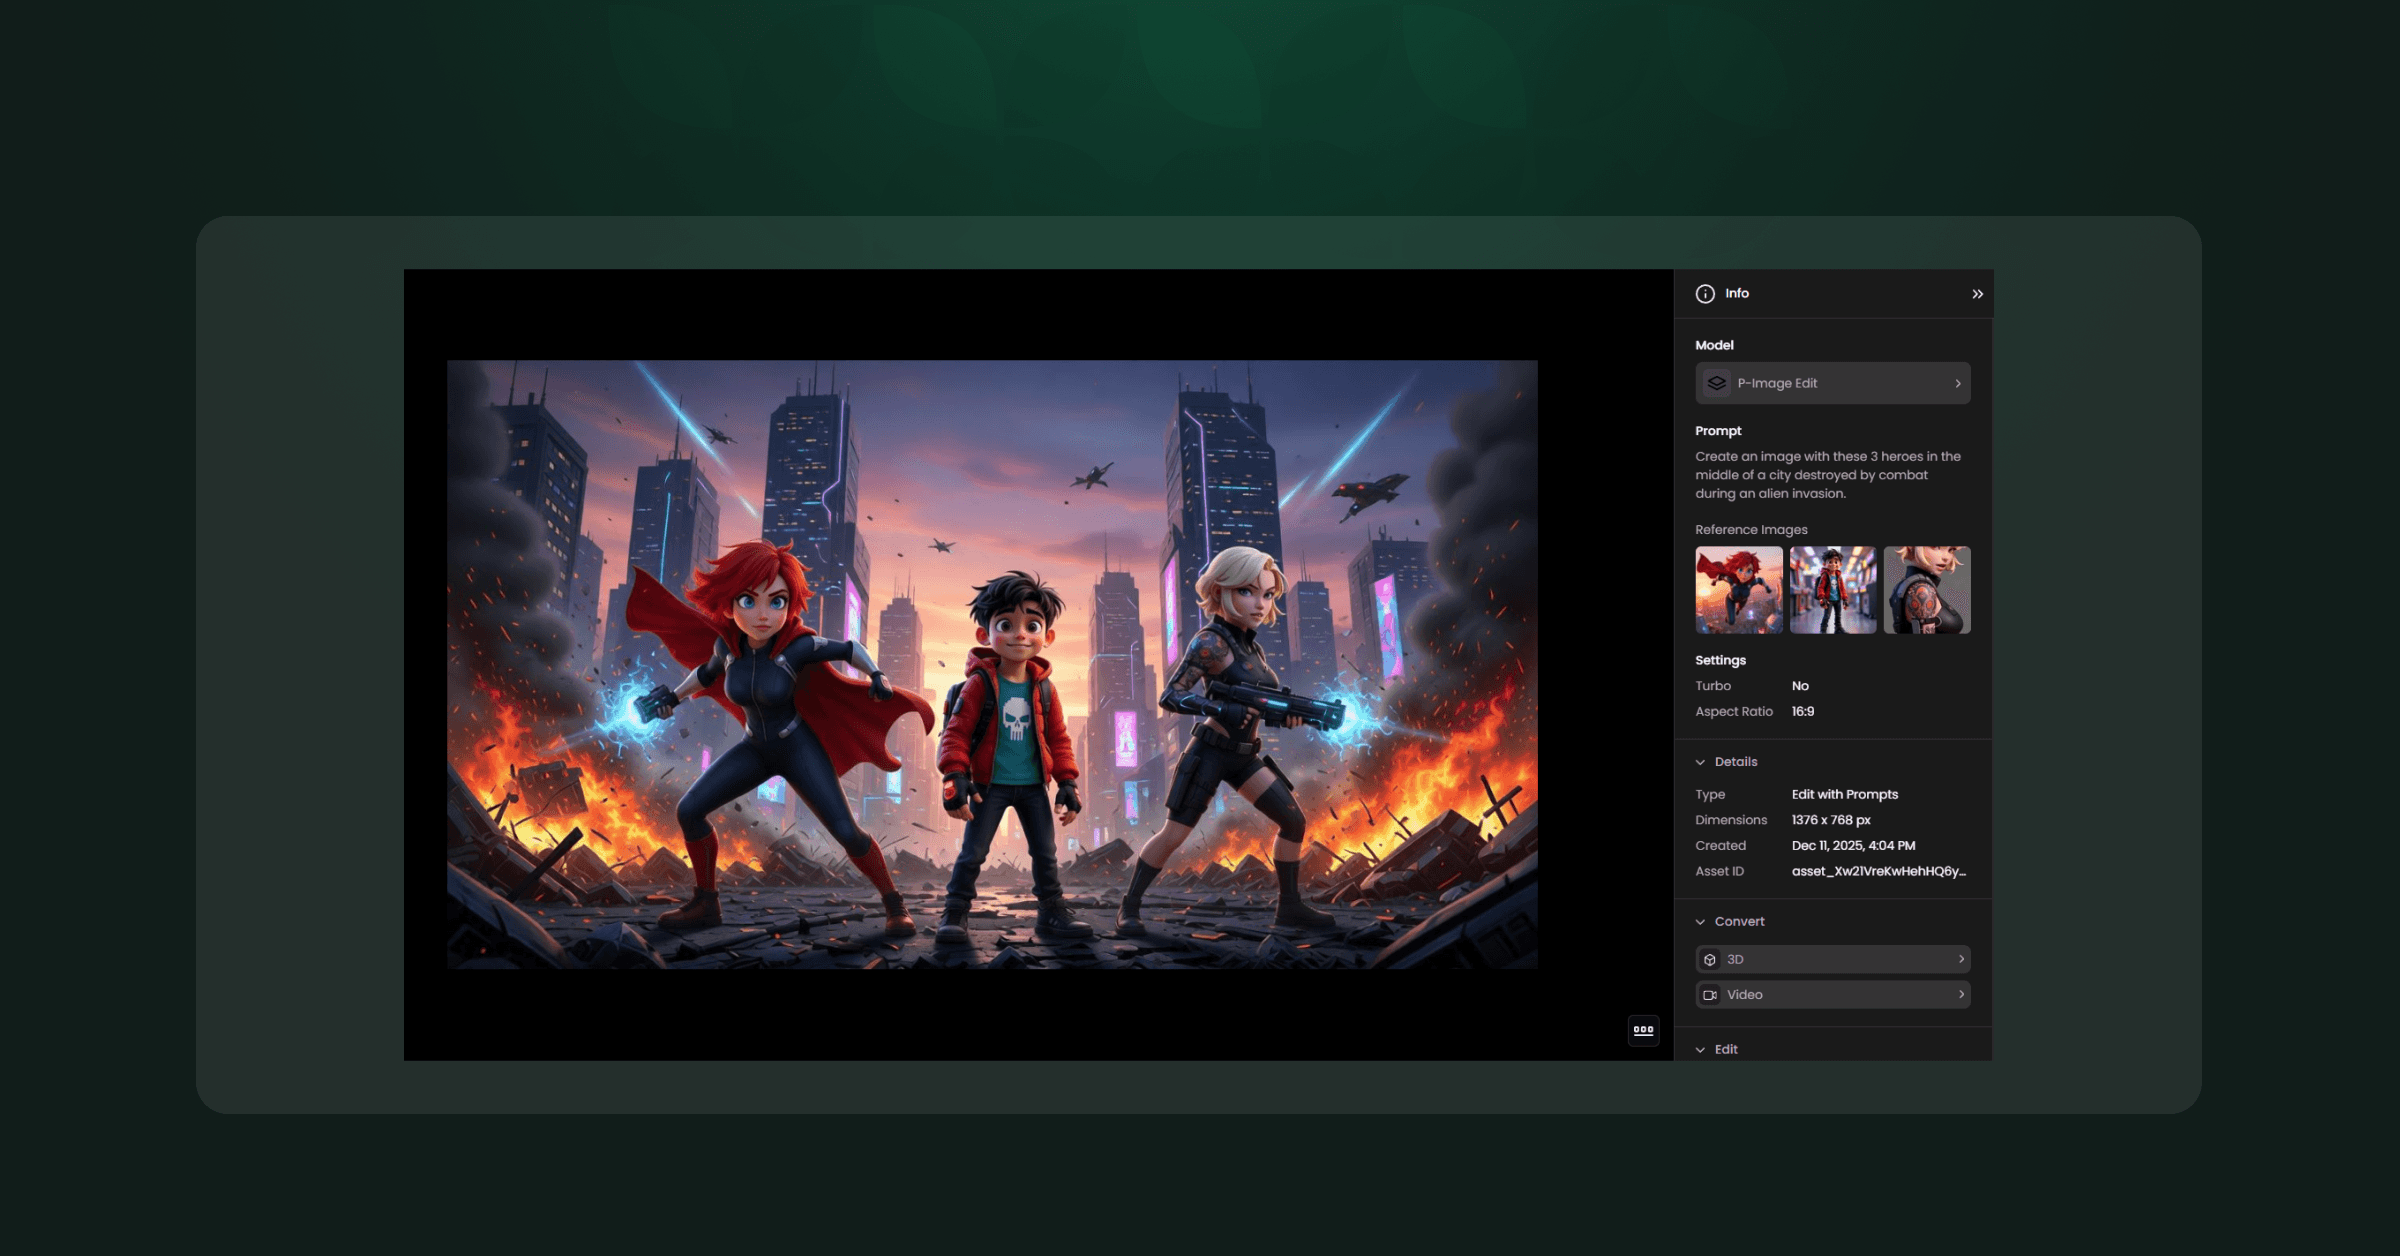Convert image to Video
Screen dimensions: 2400x1256
coord(1832,994)
